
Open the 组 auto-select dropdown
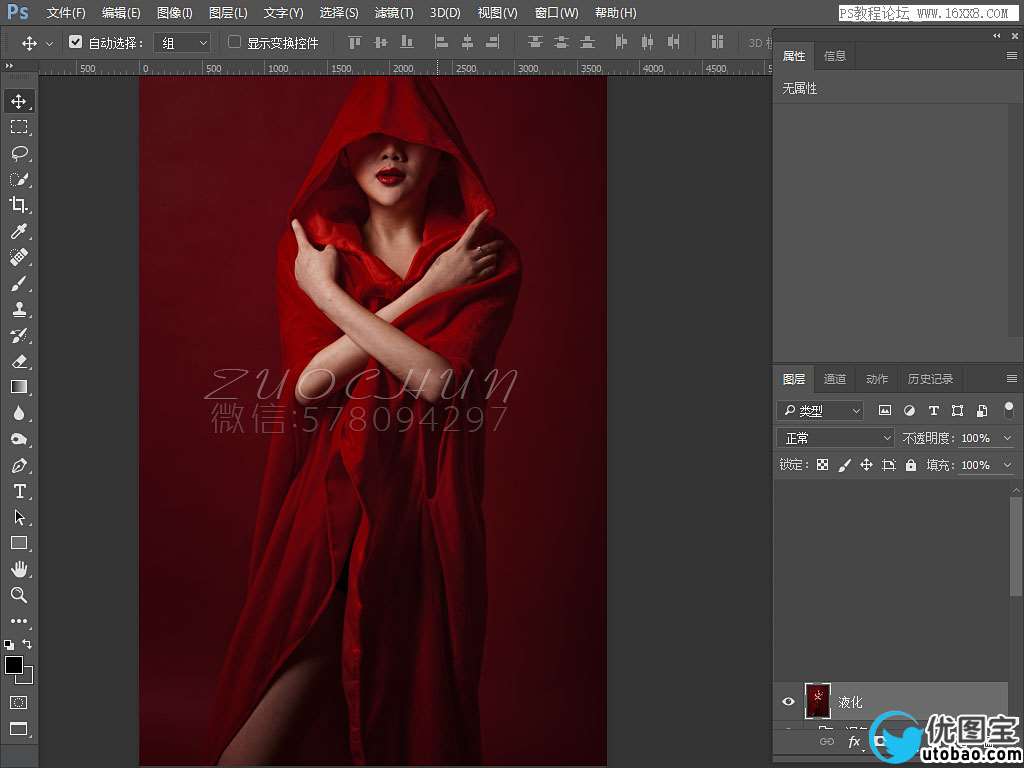click(186, 43)
